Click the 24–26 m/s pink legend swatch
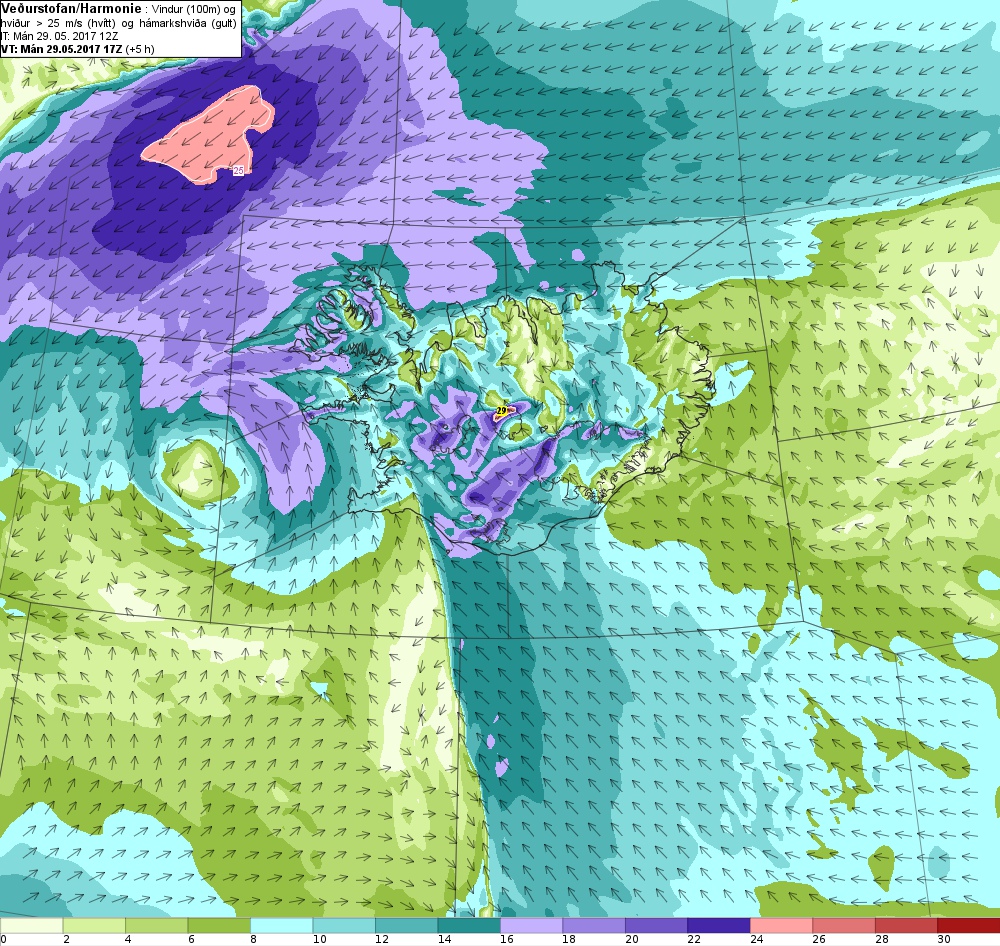This screenshot has height=946, width=1000. point(781,925)
